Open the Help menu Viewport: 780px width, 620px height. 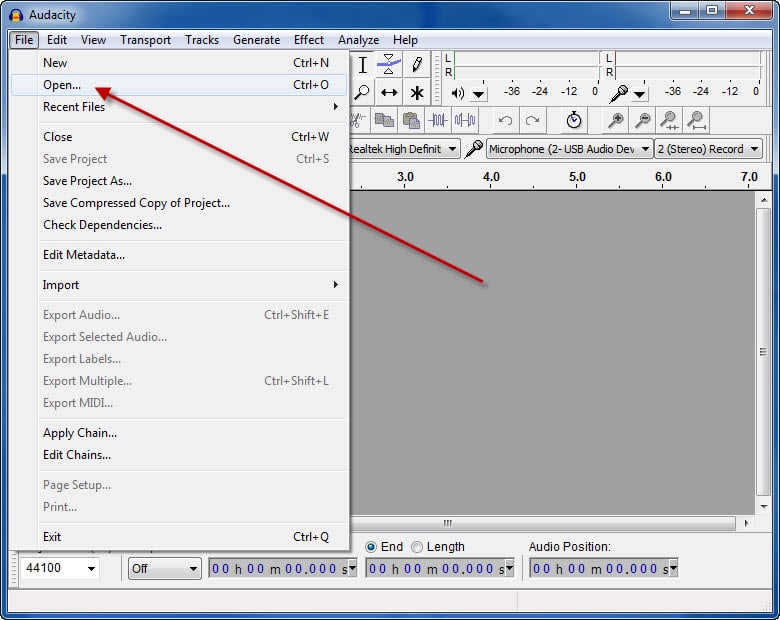point(405,40)
